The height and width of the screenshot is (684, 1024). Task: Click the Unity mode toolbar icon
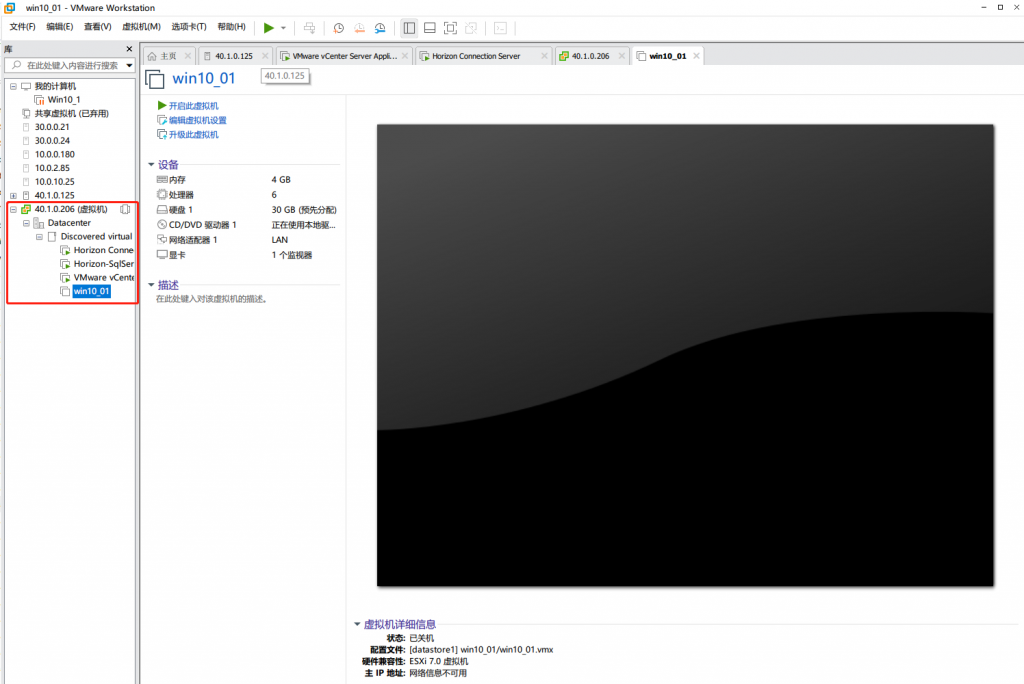[471, 28]
